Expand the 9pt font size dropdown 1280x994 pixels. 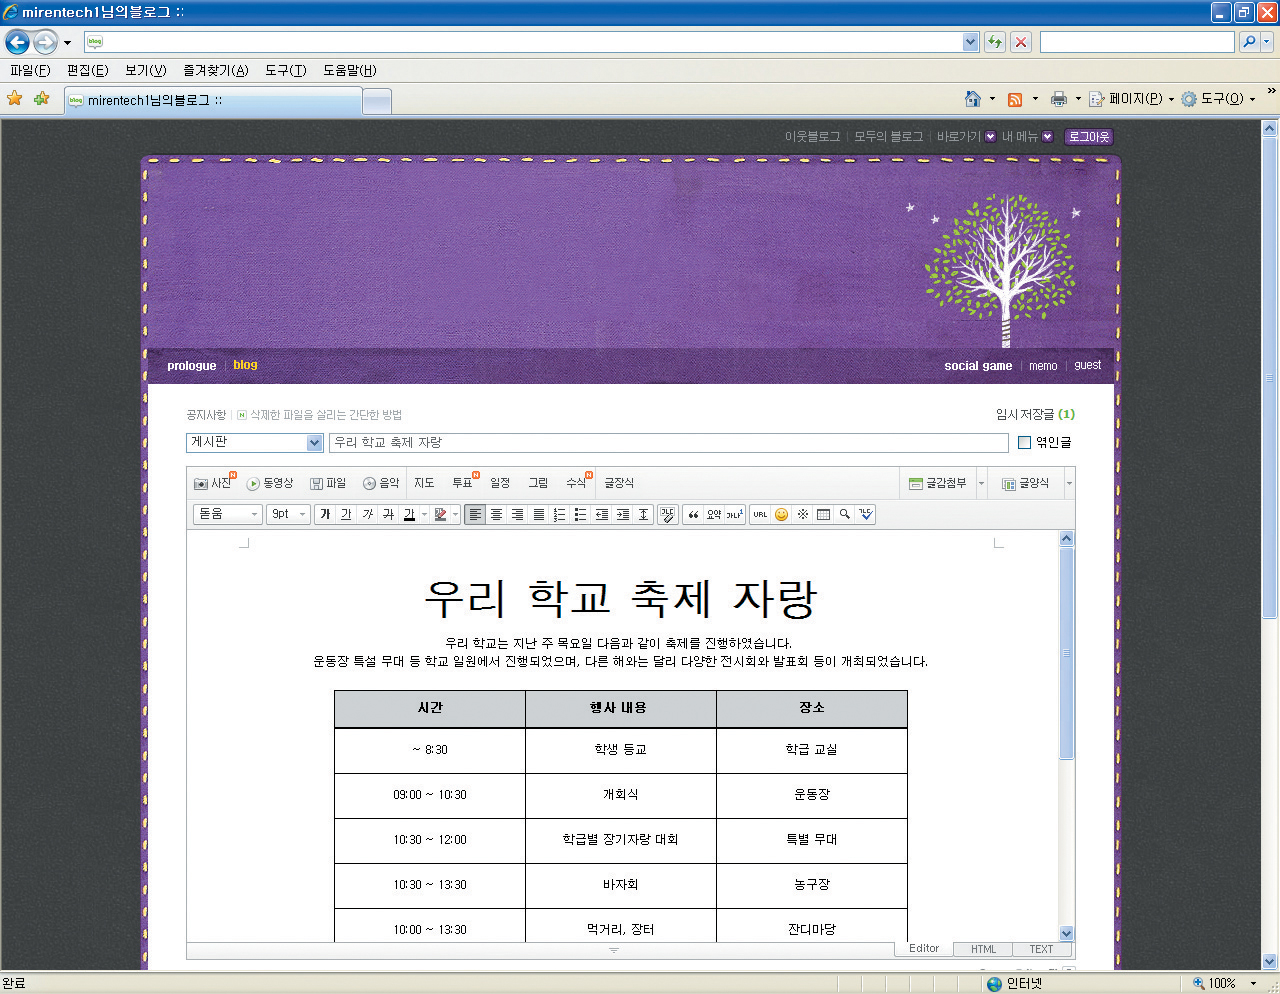[289, 514]
